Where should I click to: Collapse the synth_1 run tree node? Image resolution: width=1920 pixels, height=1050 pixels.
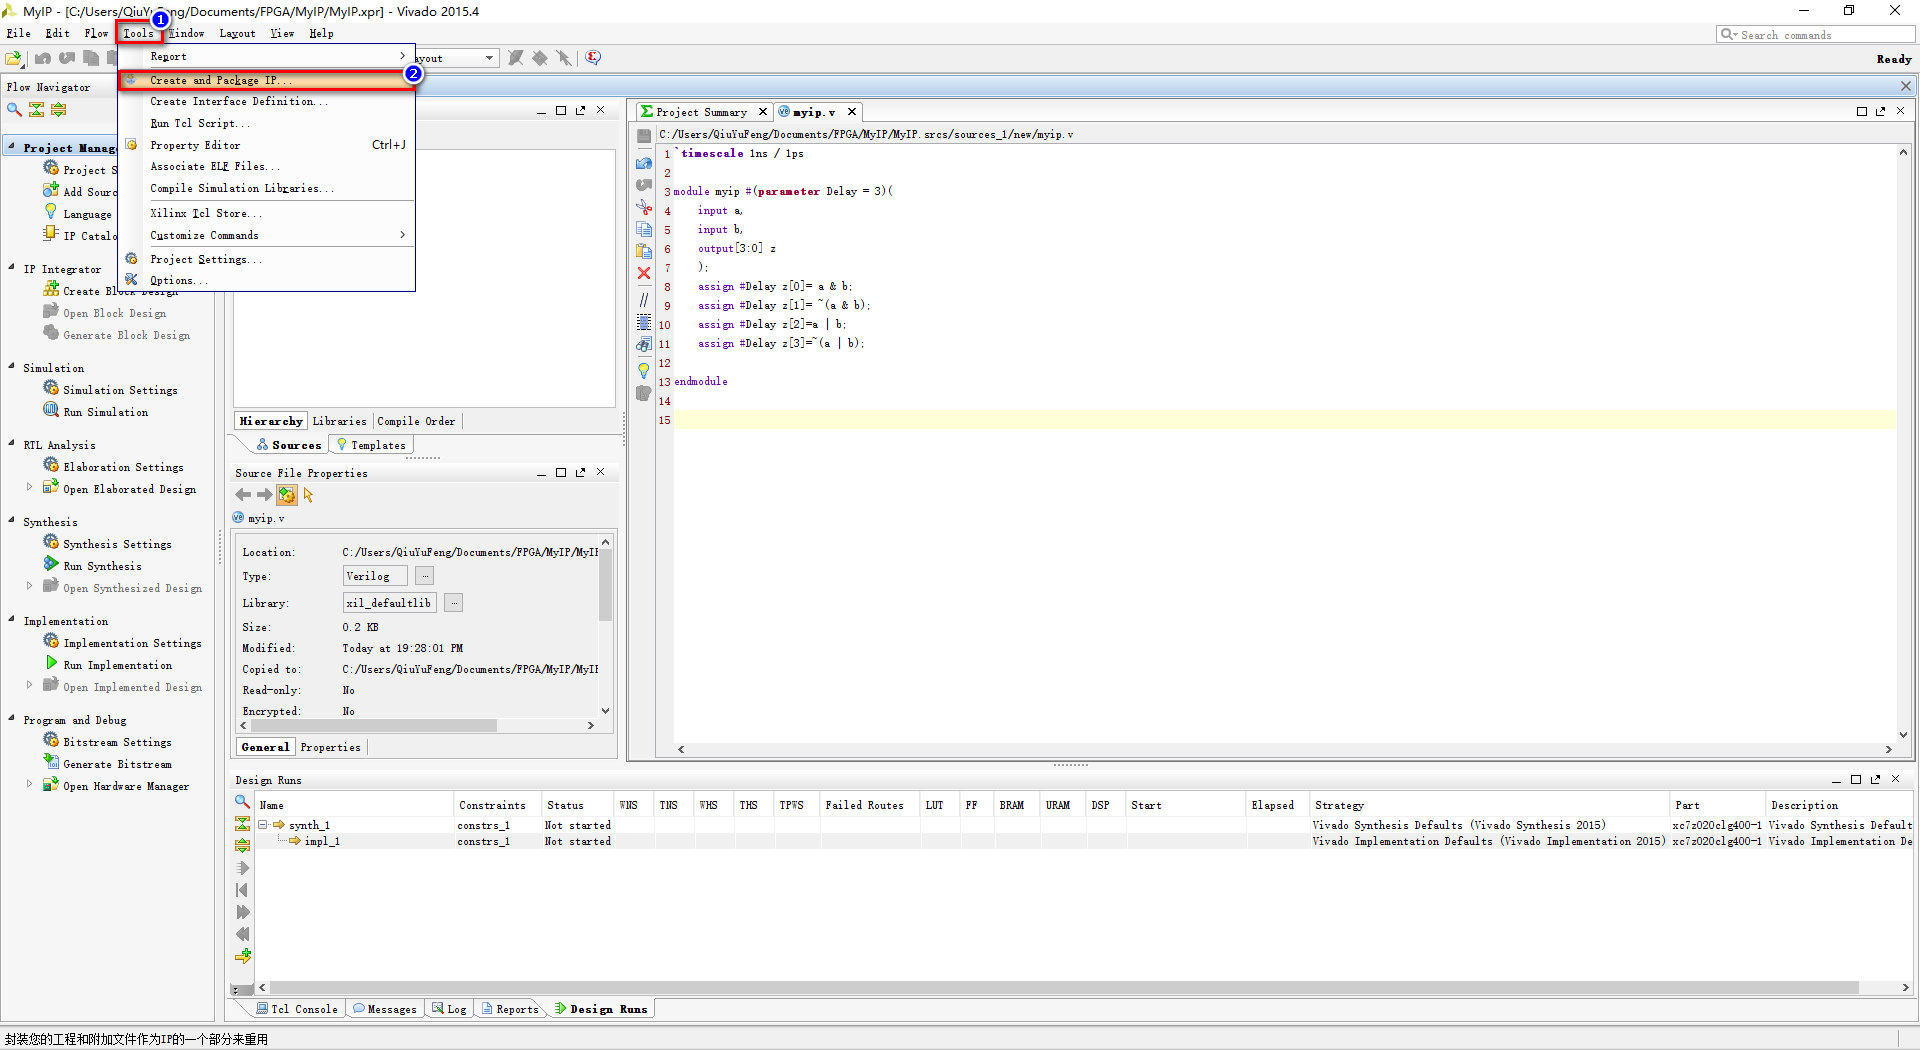pos(263,825)
